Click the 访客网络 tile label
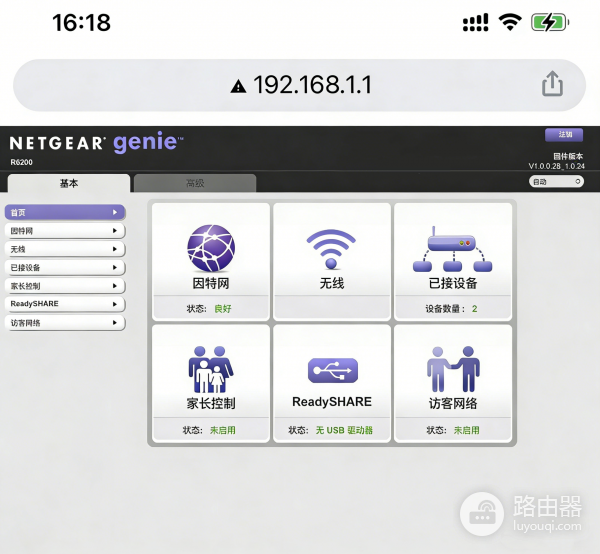 (x=453, y=403)
